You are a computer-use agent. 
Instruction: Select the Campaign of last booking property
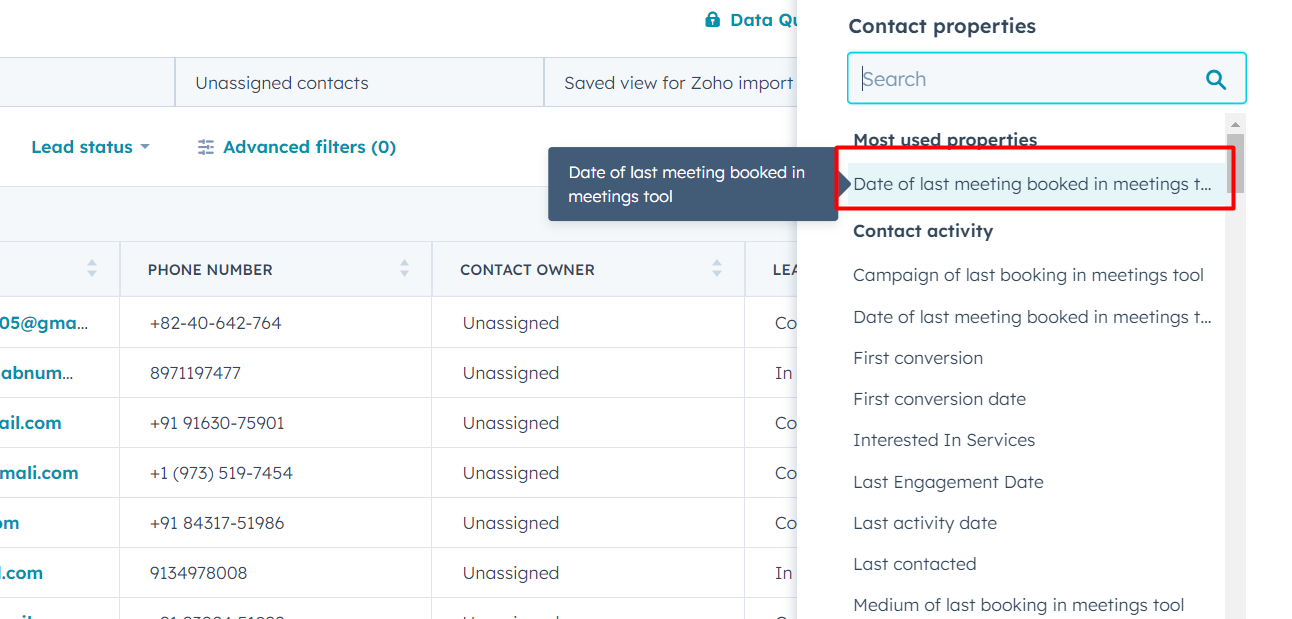point(1028,274)
